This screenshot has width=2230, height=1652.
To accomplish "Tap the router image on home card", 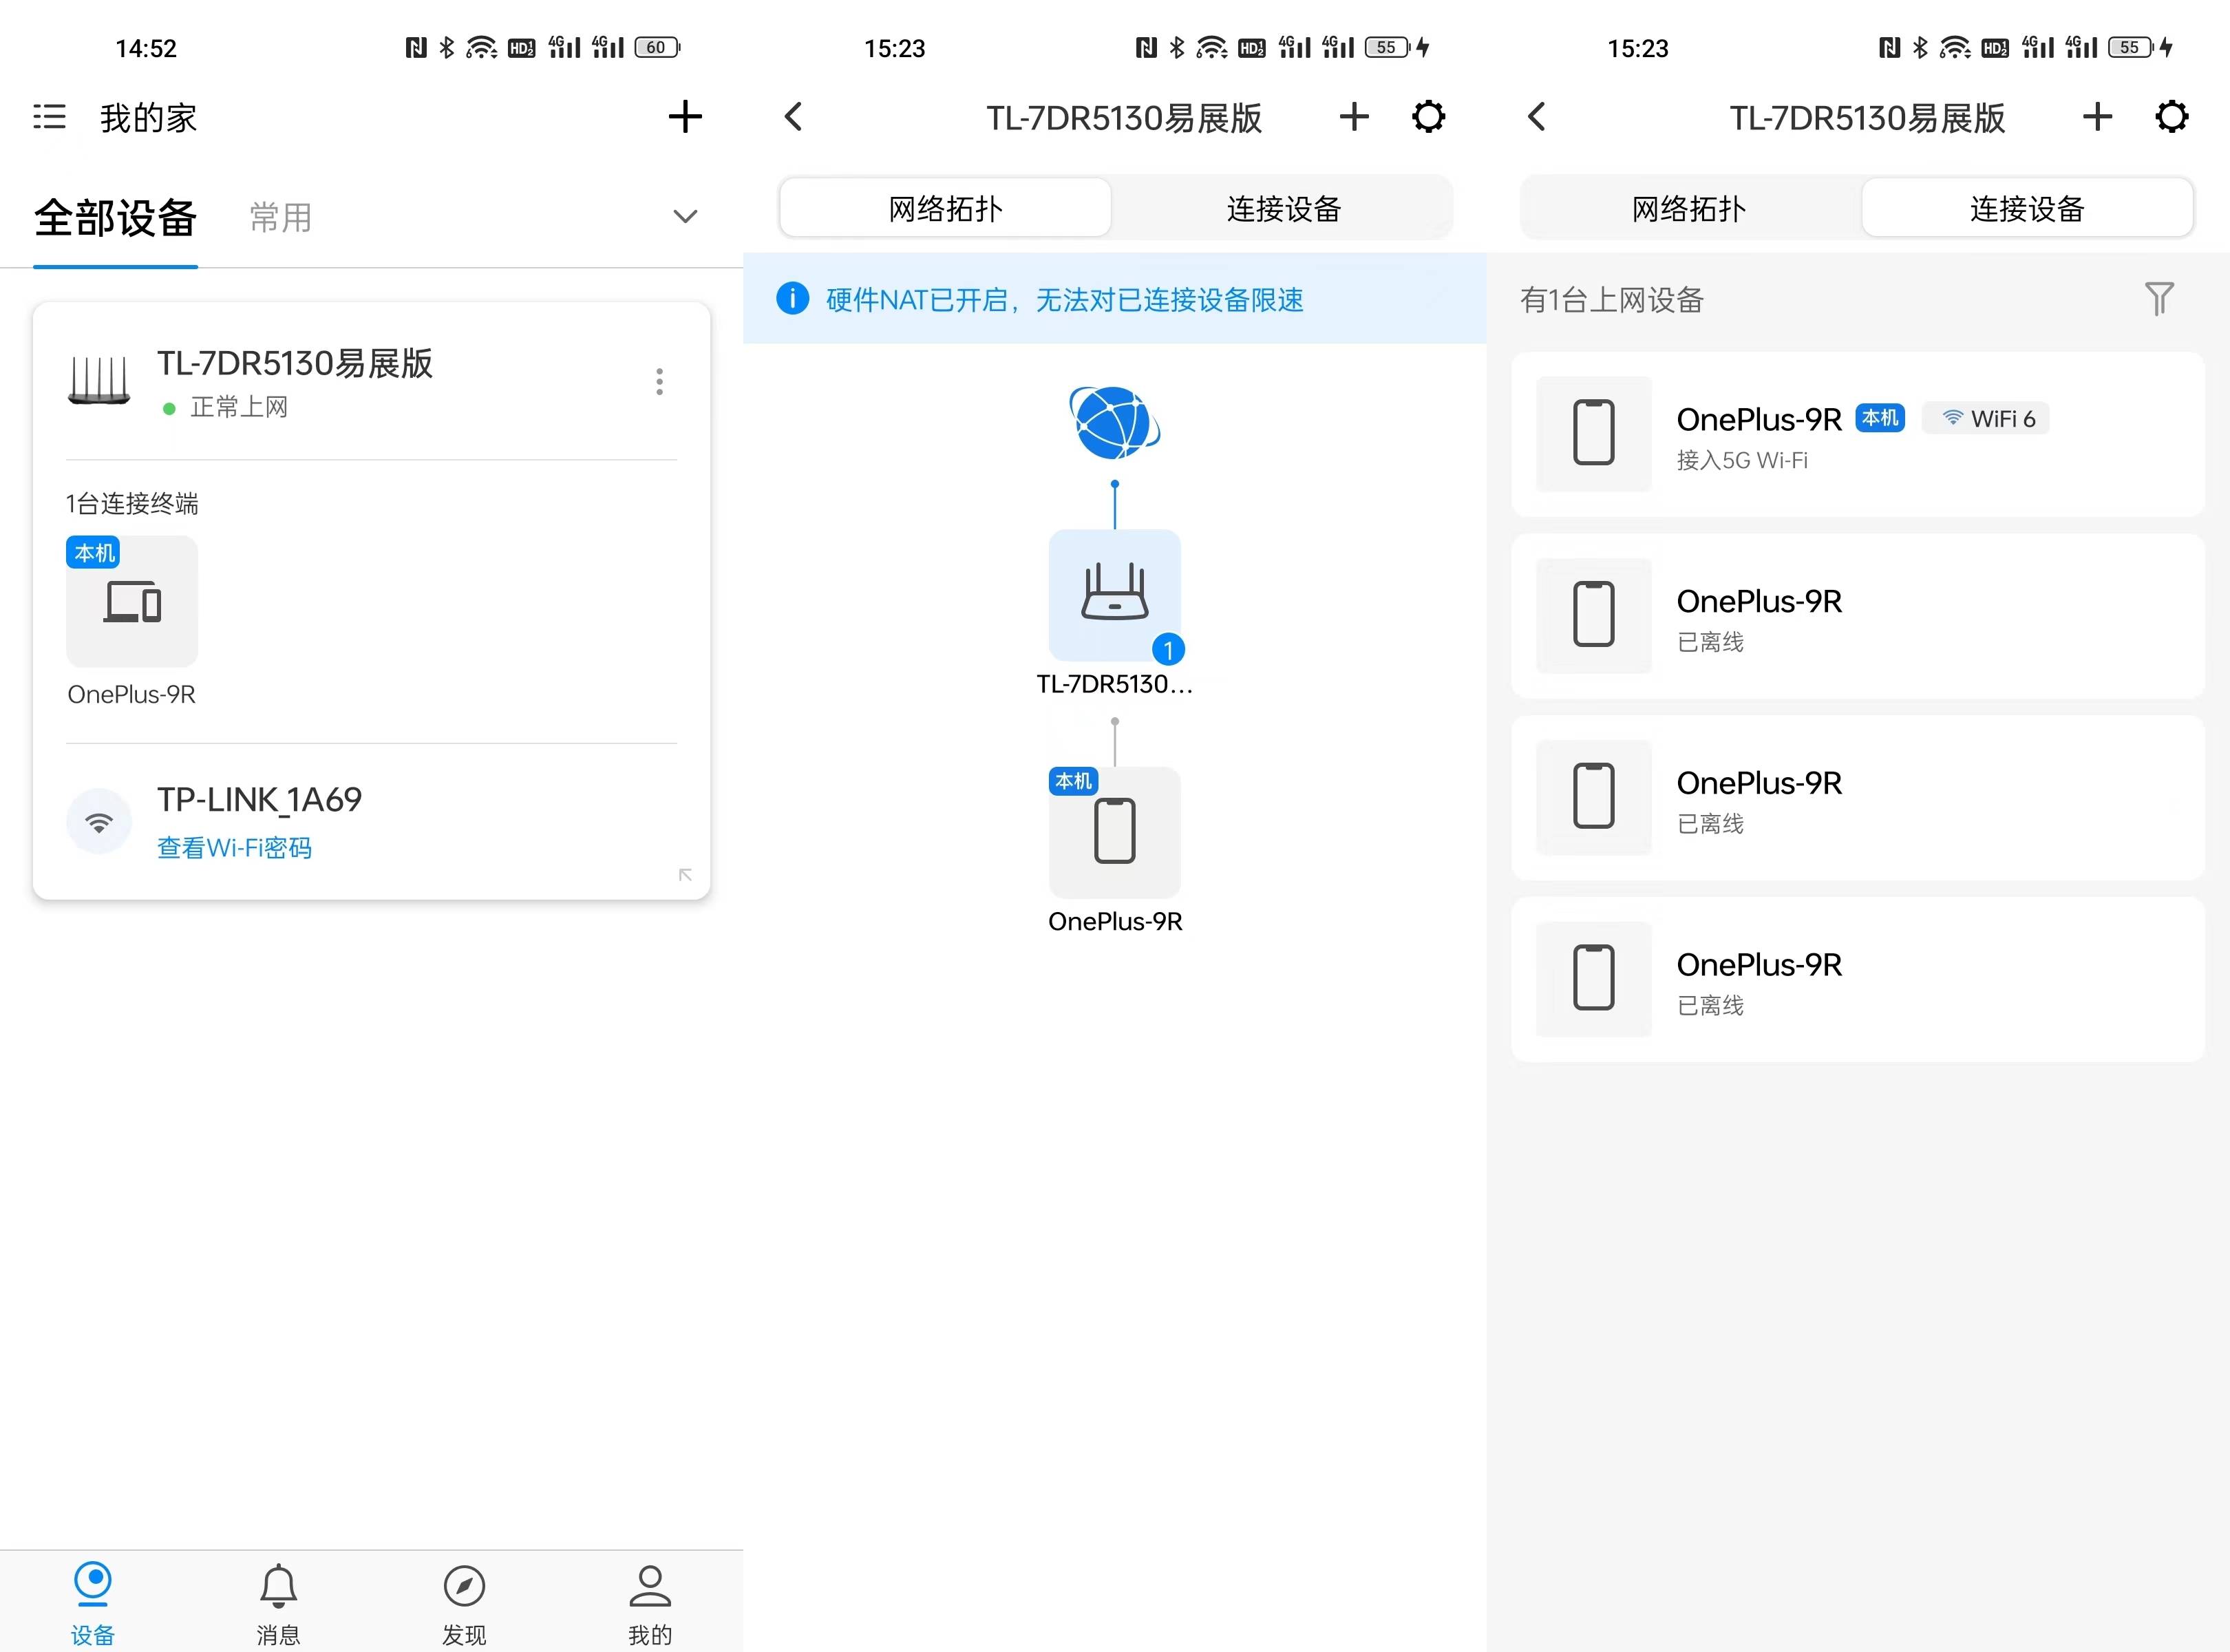I will coord(99,381).
